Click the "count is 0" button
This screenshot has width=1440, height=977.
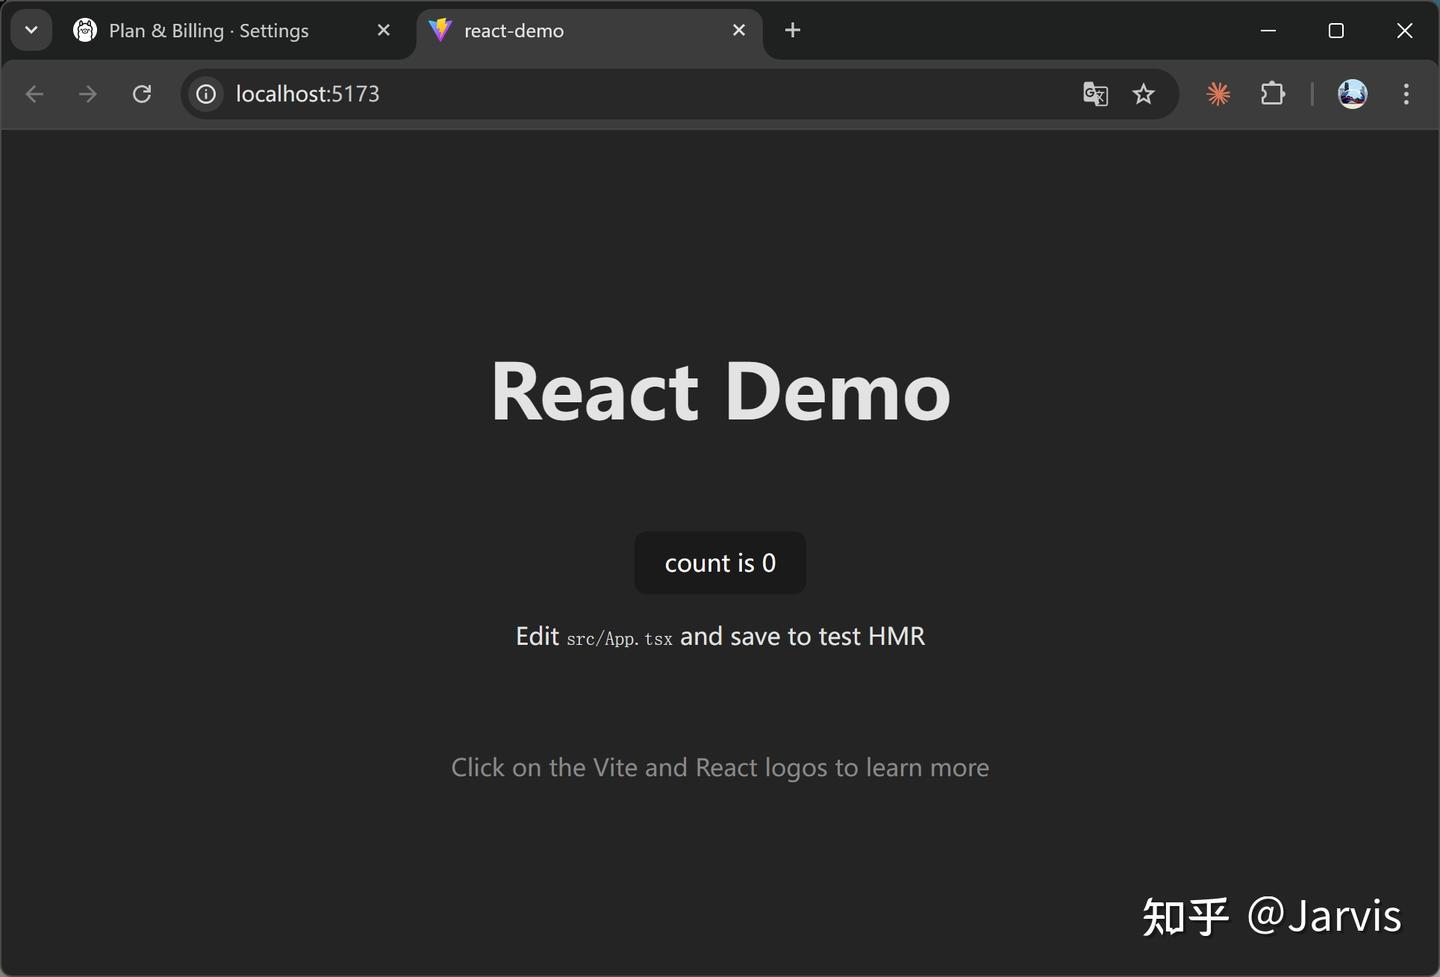click(719, 562)
